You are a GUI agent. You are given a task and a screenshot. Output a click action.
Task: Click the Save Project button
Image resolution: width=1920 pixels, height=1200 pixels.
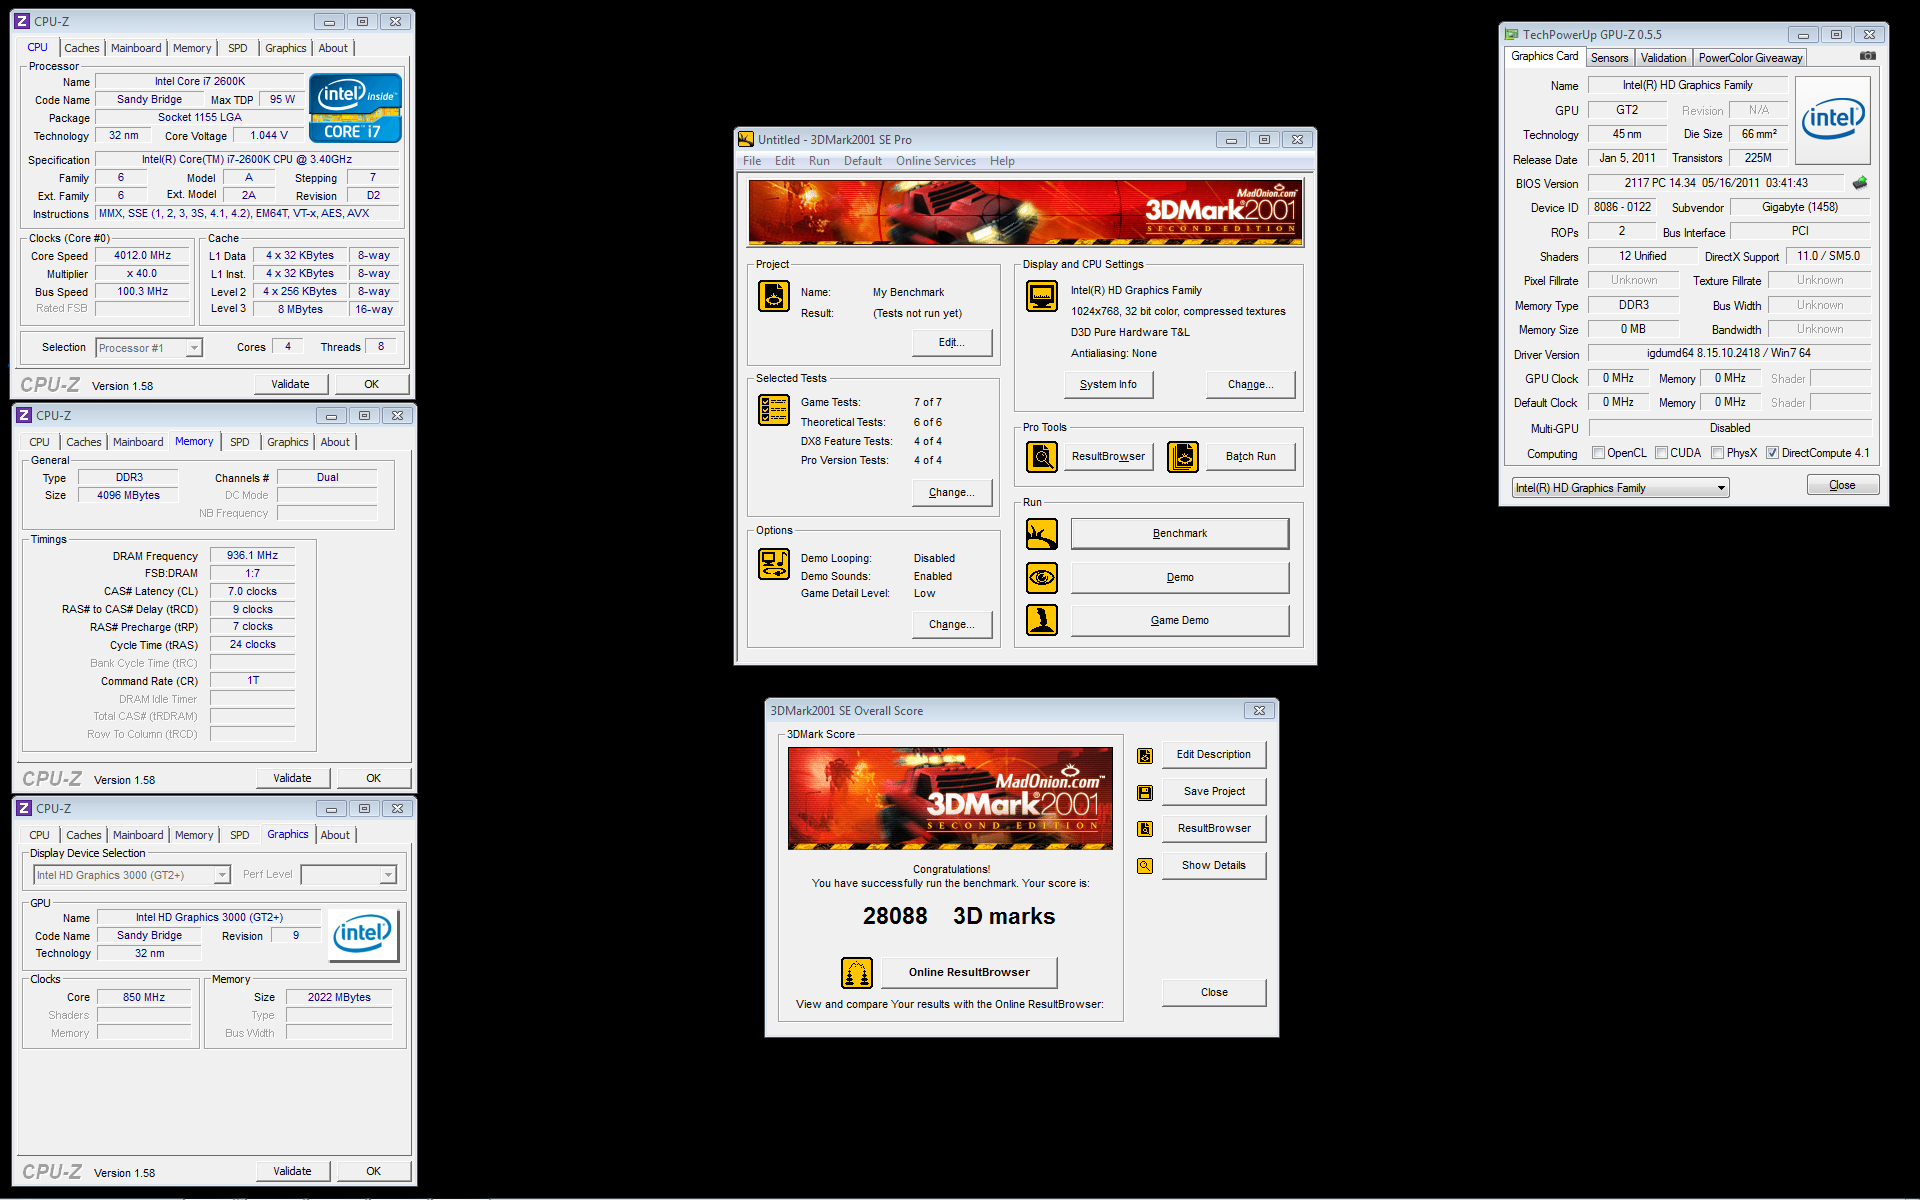[x=1214, y=791]
